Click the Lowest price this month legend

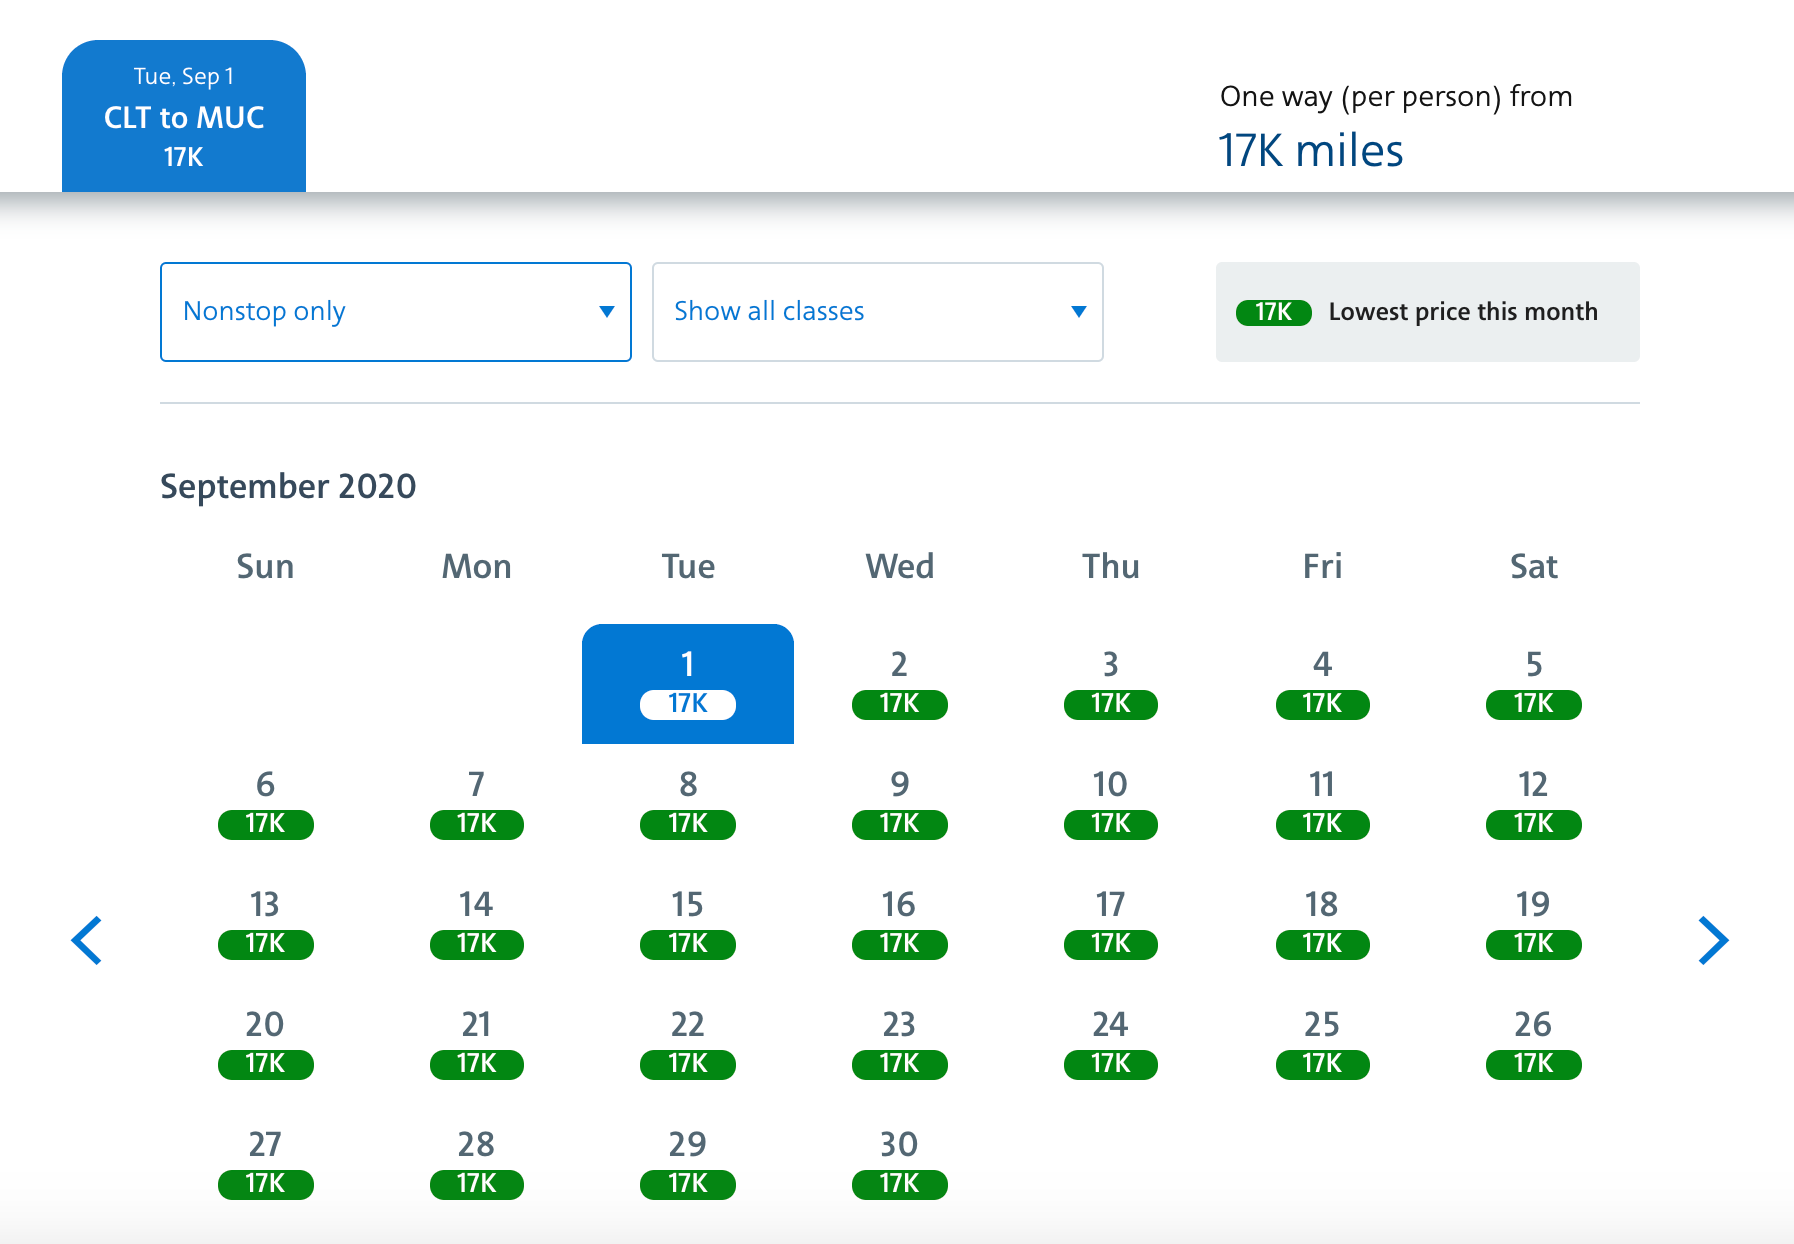click(1427, 312)
